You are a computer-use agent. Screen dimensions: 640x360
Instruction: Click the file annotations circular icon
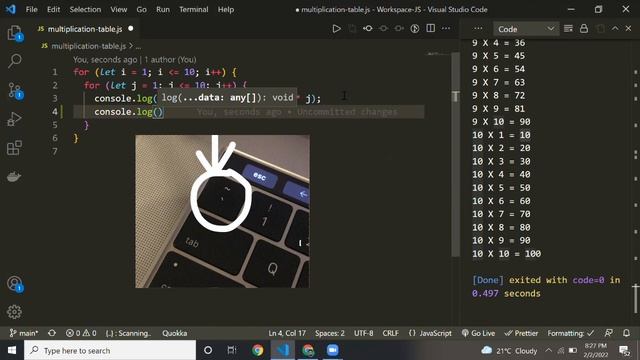[415, 29]
